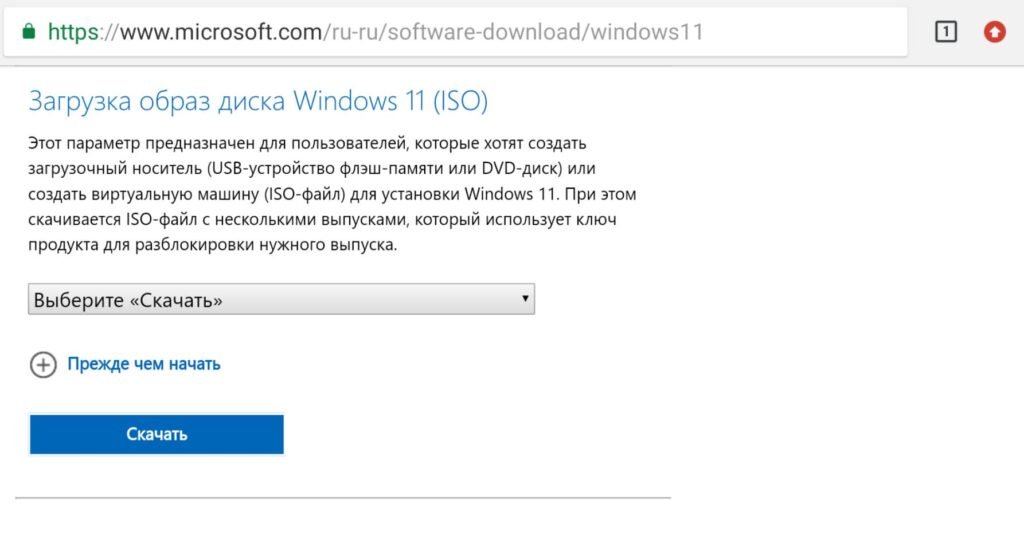Image resolution: width=1024 pixels, height=542 pixels.
Task: Click the last line ending нужного выпуска
Action: pyautogui.click(x=212, y=246)
